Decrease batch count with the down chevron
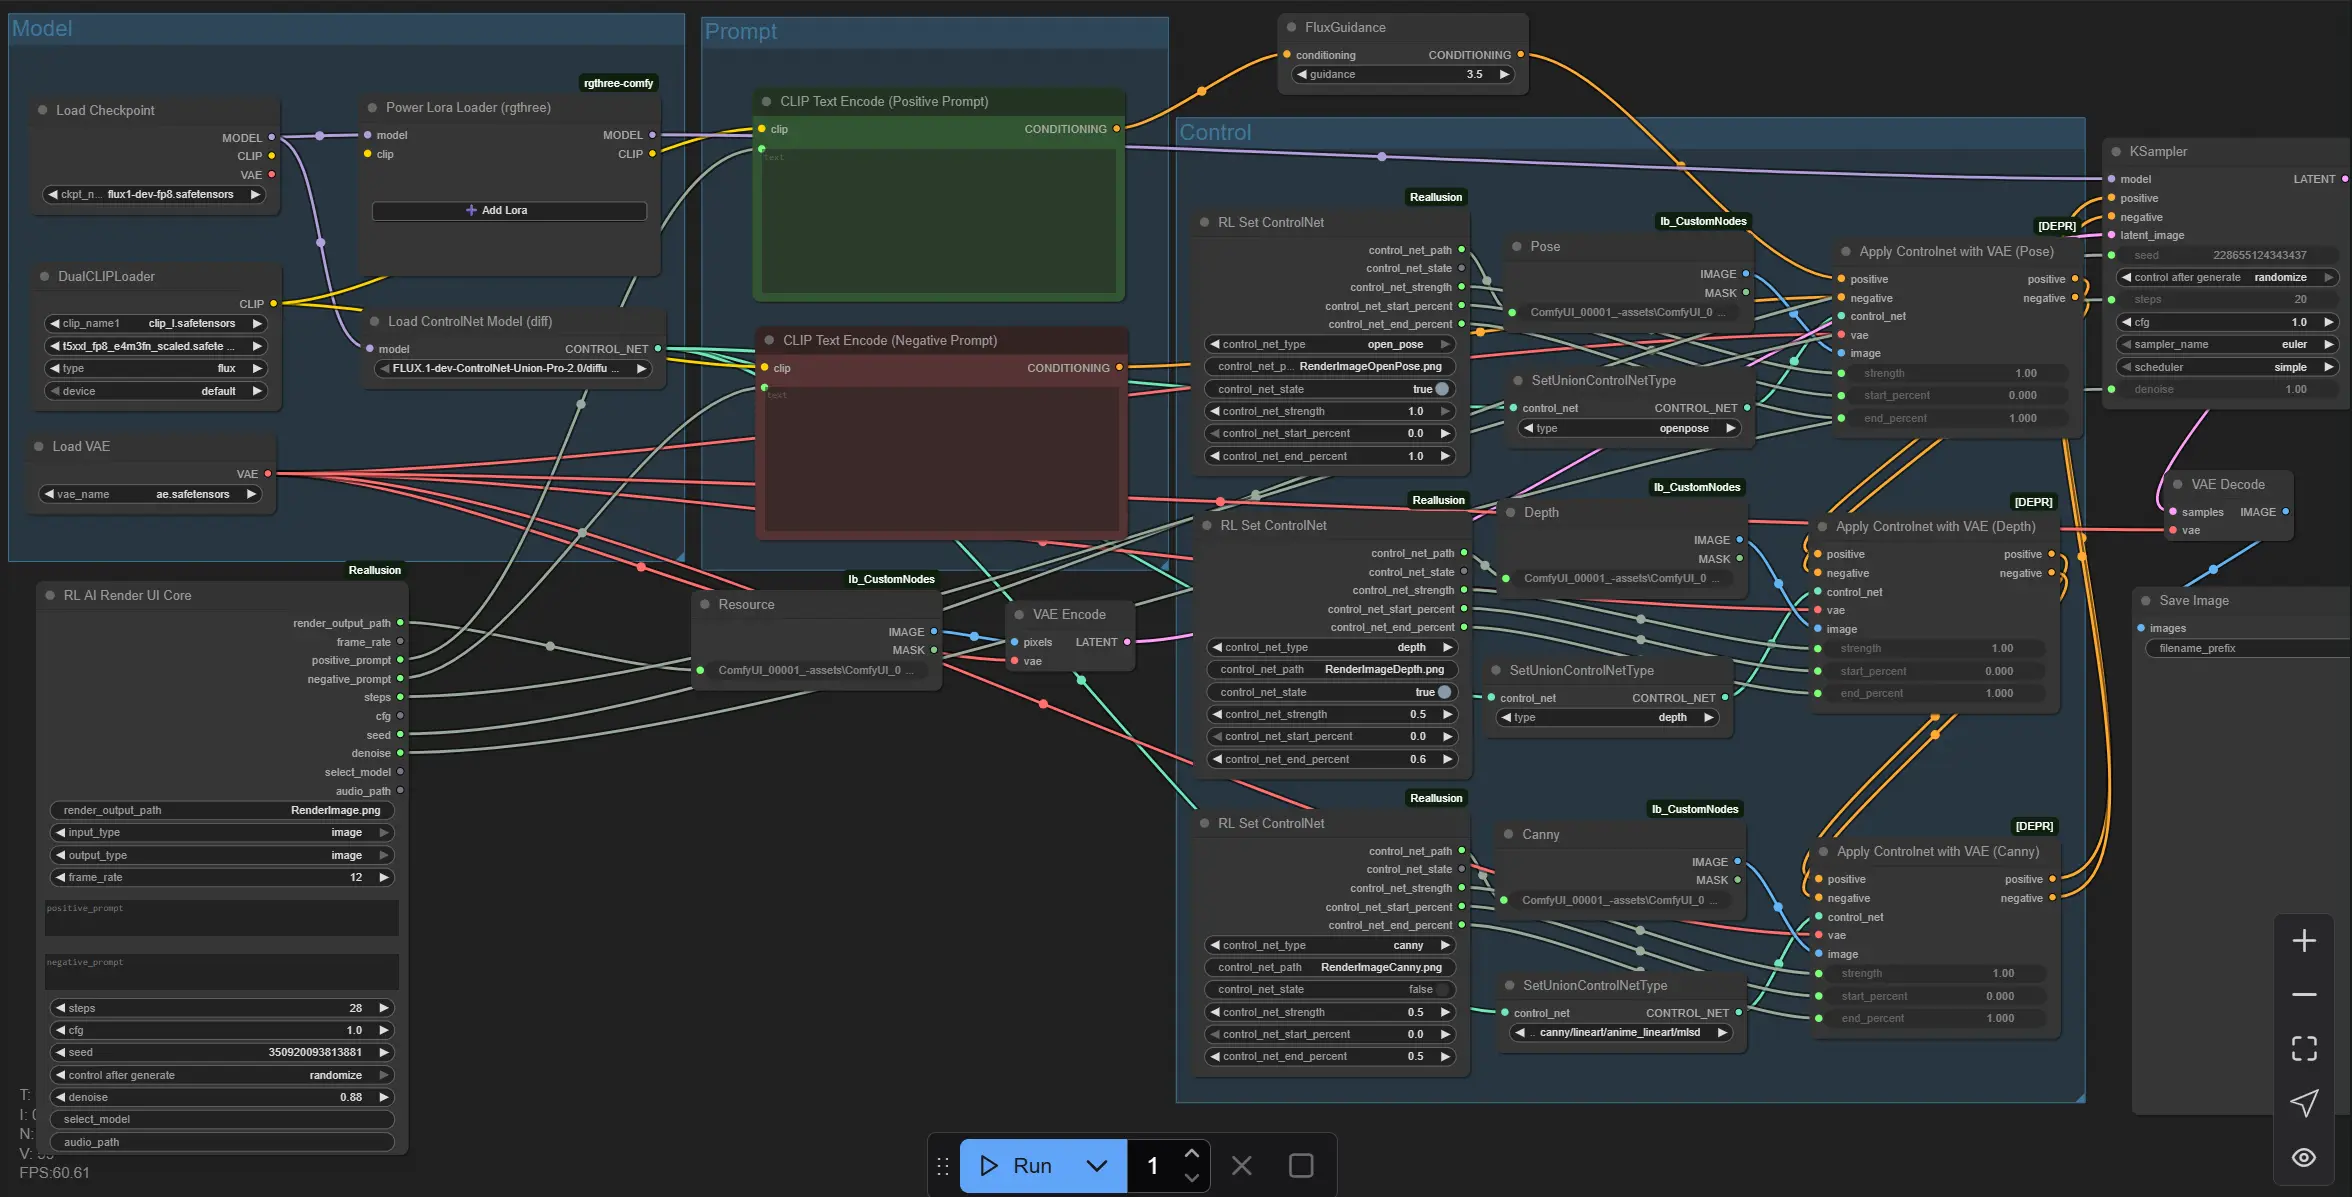The height and width of the screenshot is (1197, 2352). [1191, 1178]
